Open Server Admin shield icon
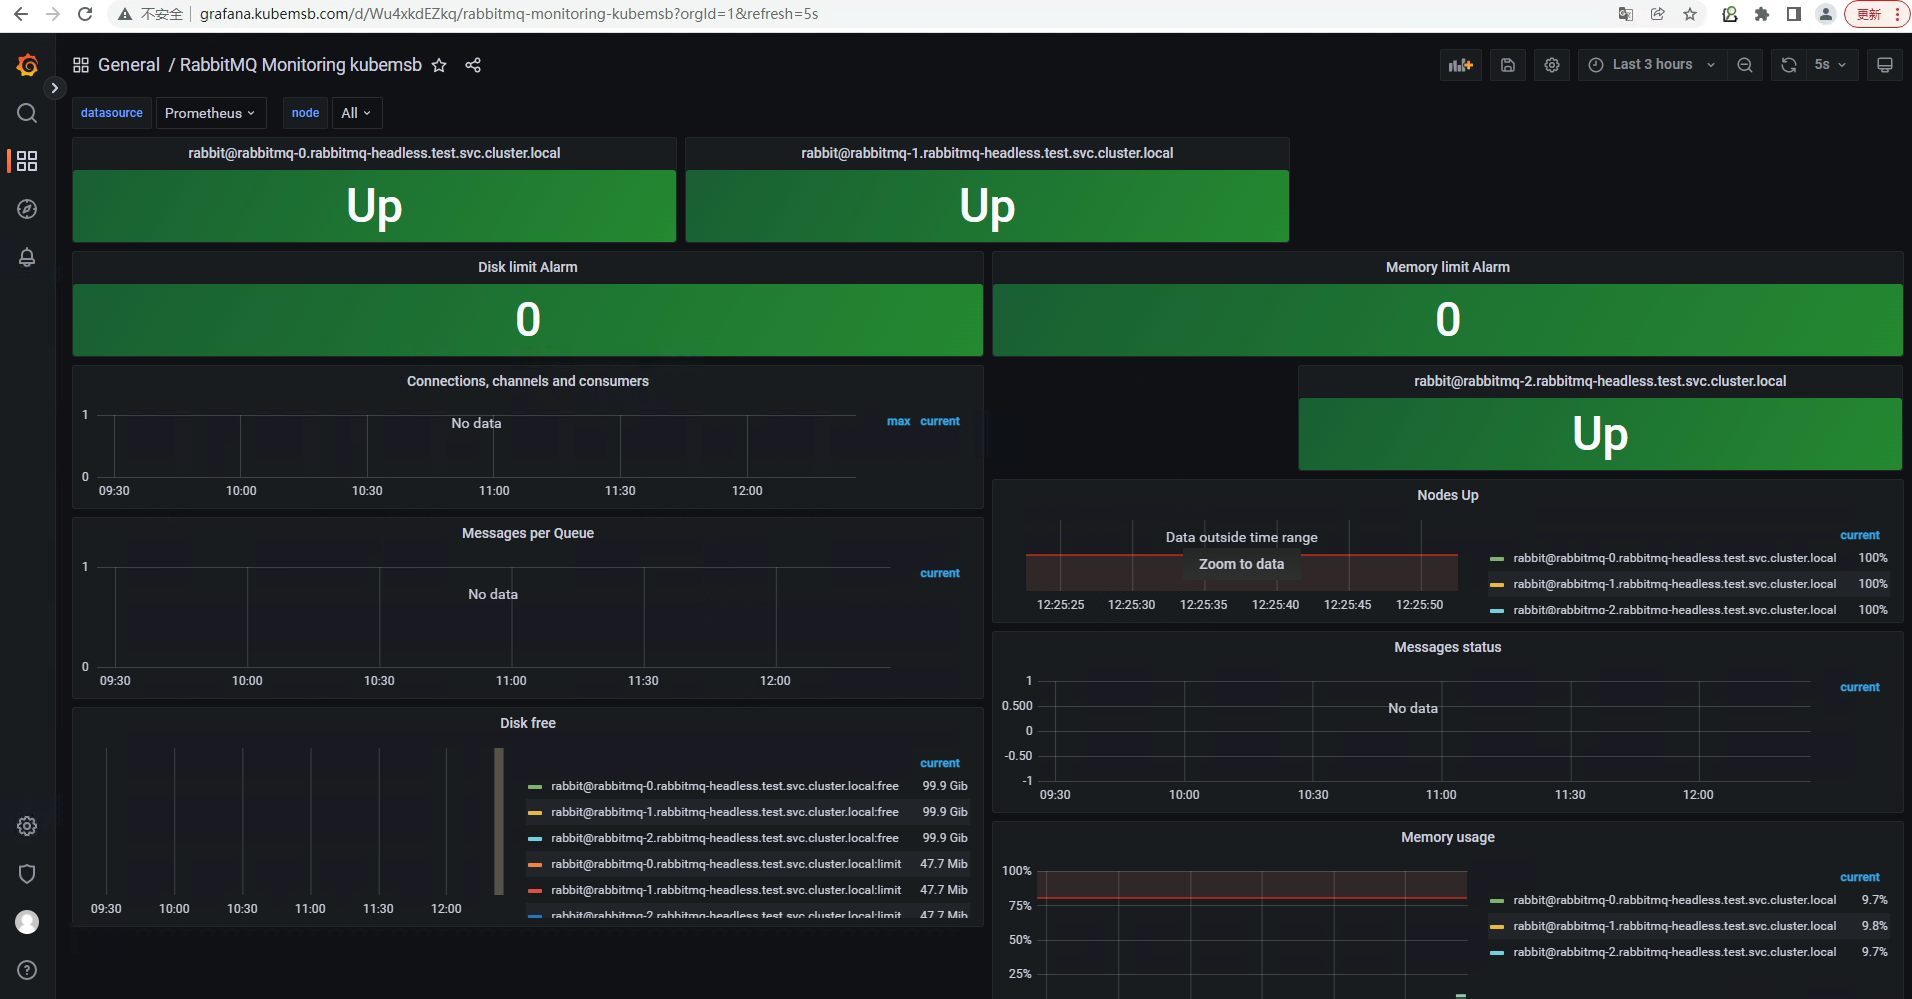This screenshot has height=999, width=1912. (27, 874)
